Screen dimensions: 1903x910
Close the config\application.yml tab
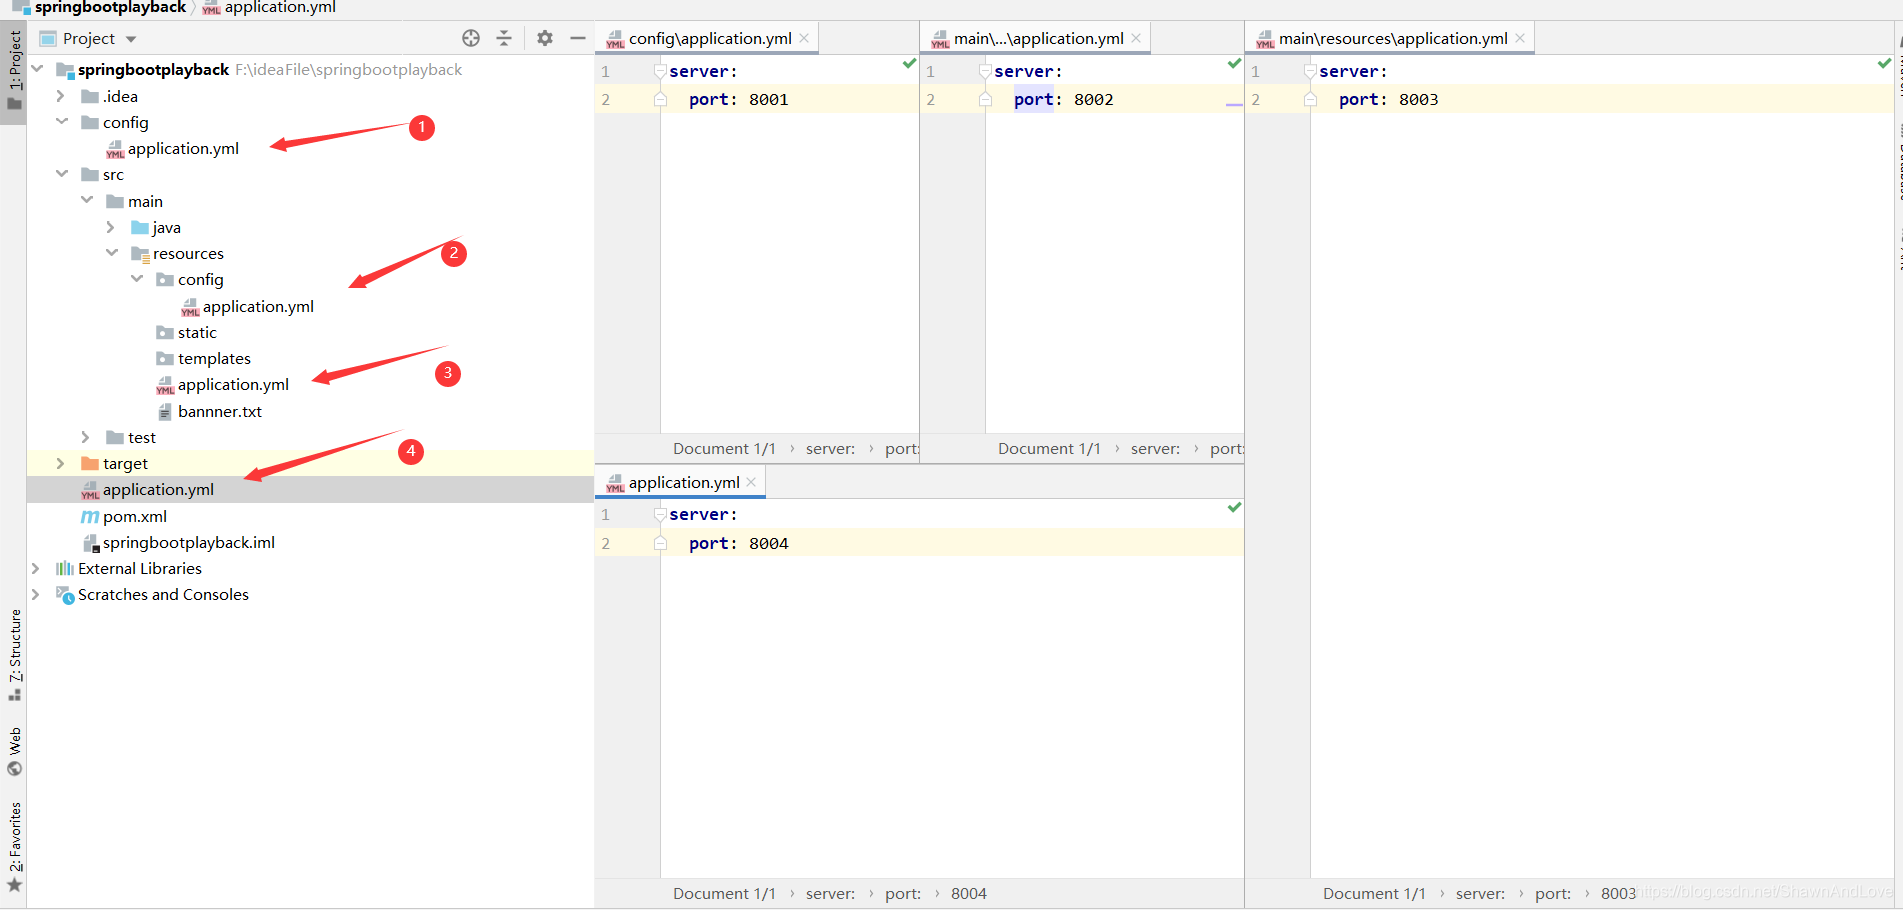point(804,38)
